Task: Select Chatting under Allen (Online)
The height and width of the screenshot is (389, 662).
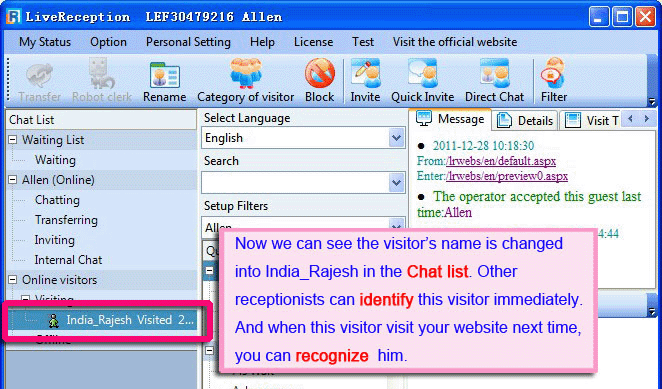Action: [x=57, y=200]
